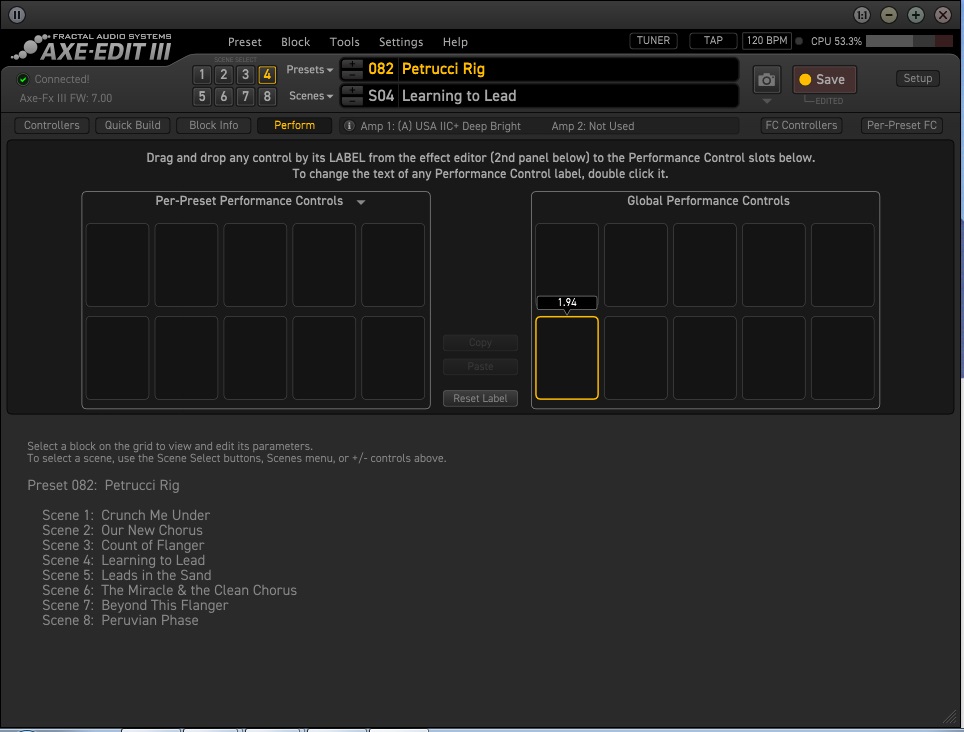This screenshot has height=732, width=964.
Task: Open the Settings menu
Action: tap(401, 42)
